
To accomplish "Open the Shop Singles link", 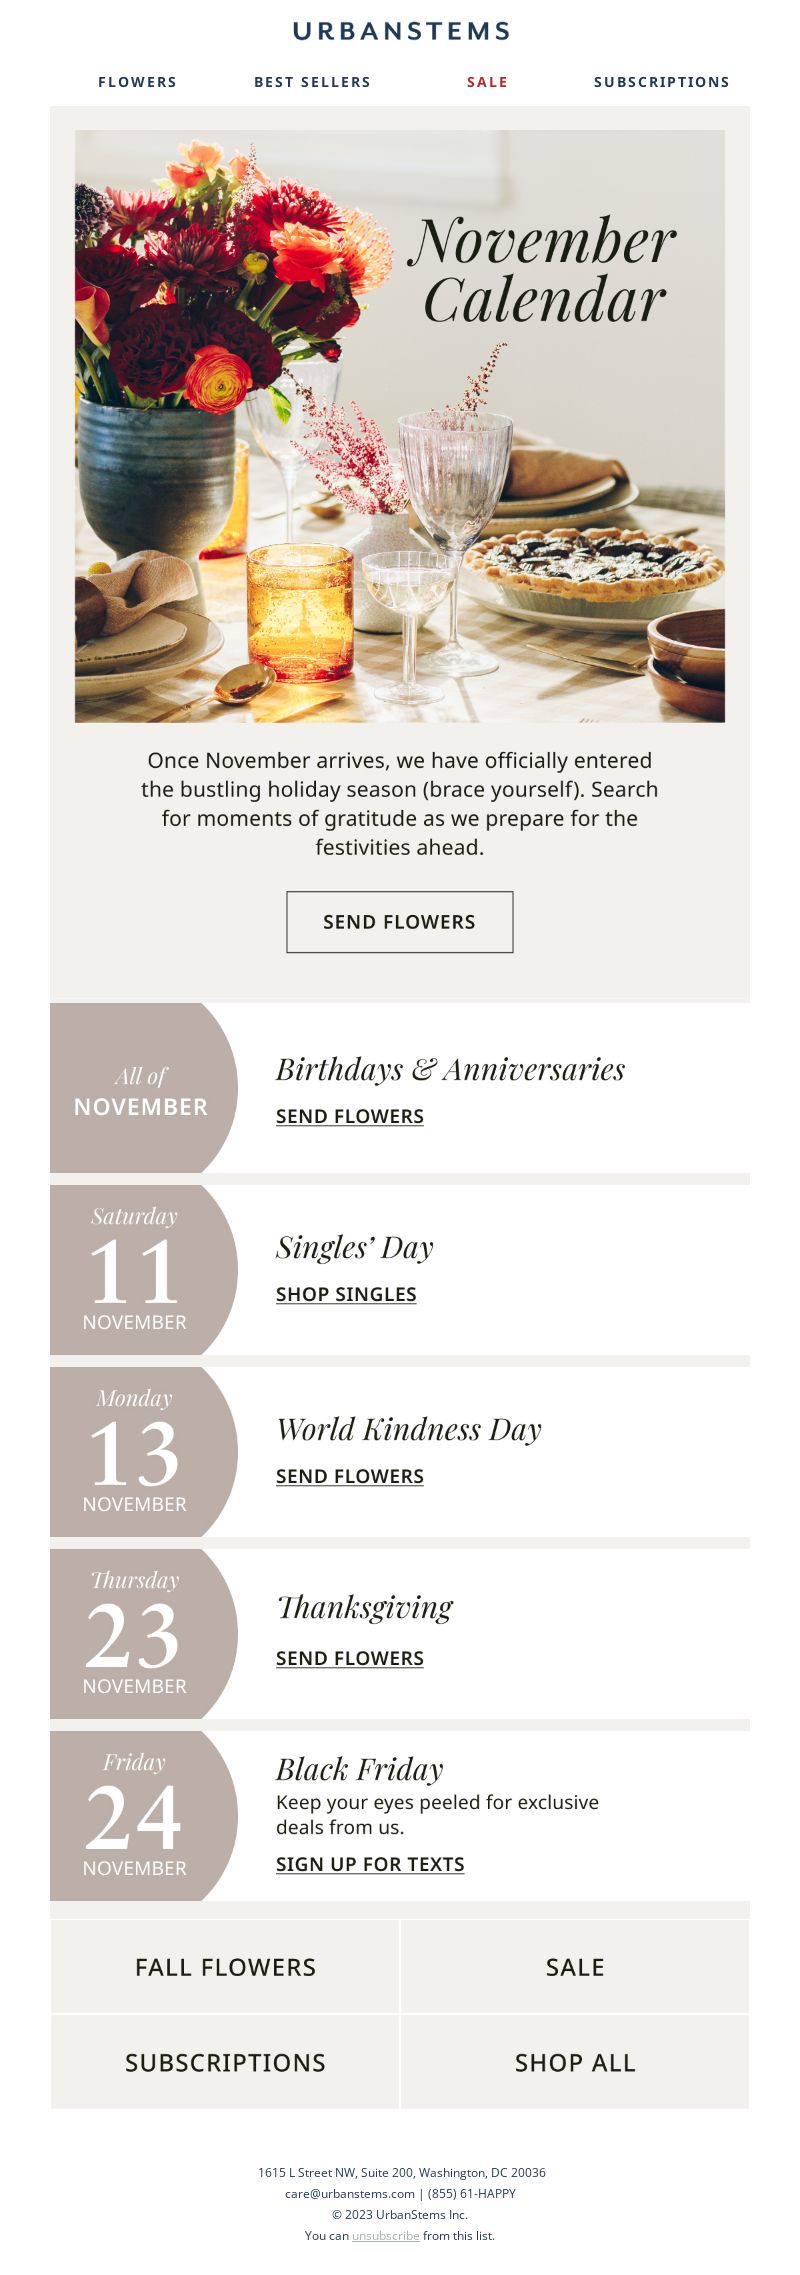I will [346, 1294].
